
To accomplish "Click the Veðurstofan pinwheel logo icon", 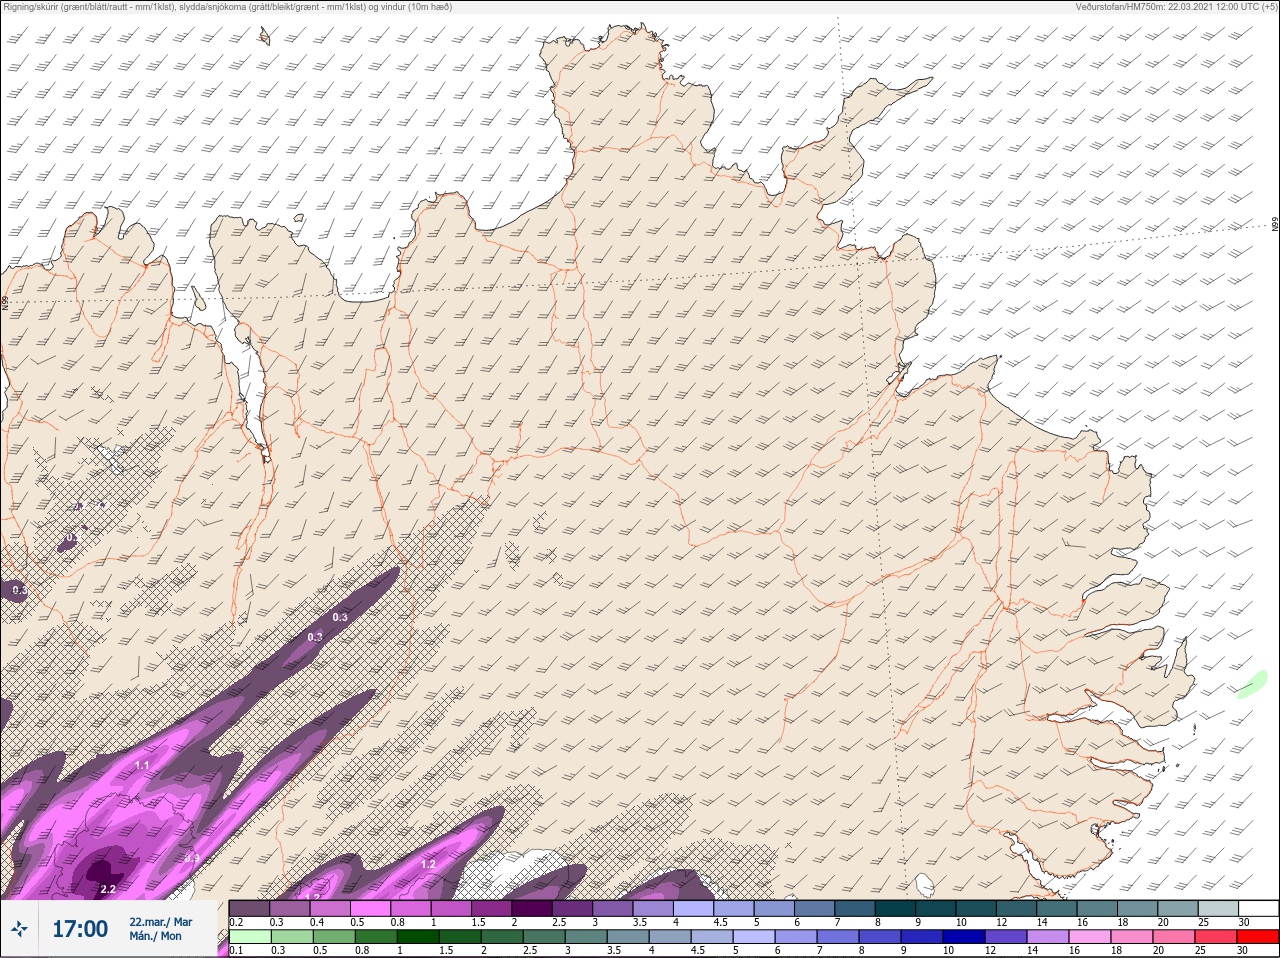I will [x=19, y=930].
